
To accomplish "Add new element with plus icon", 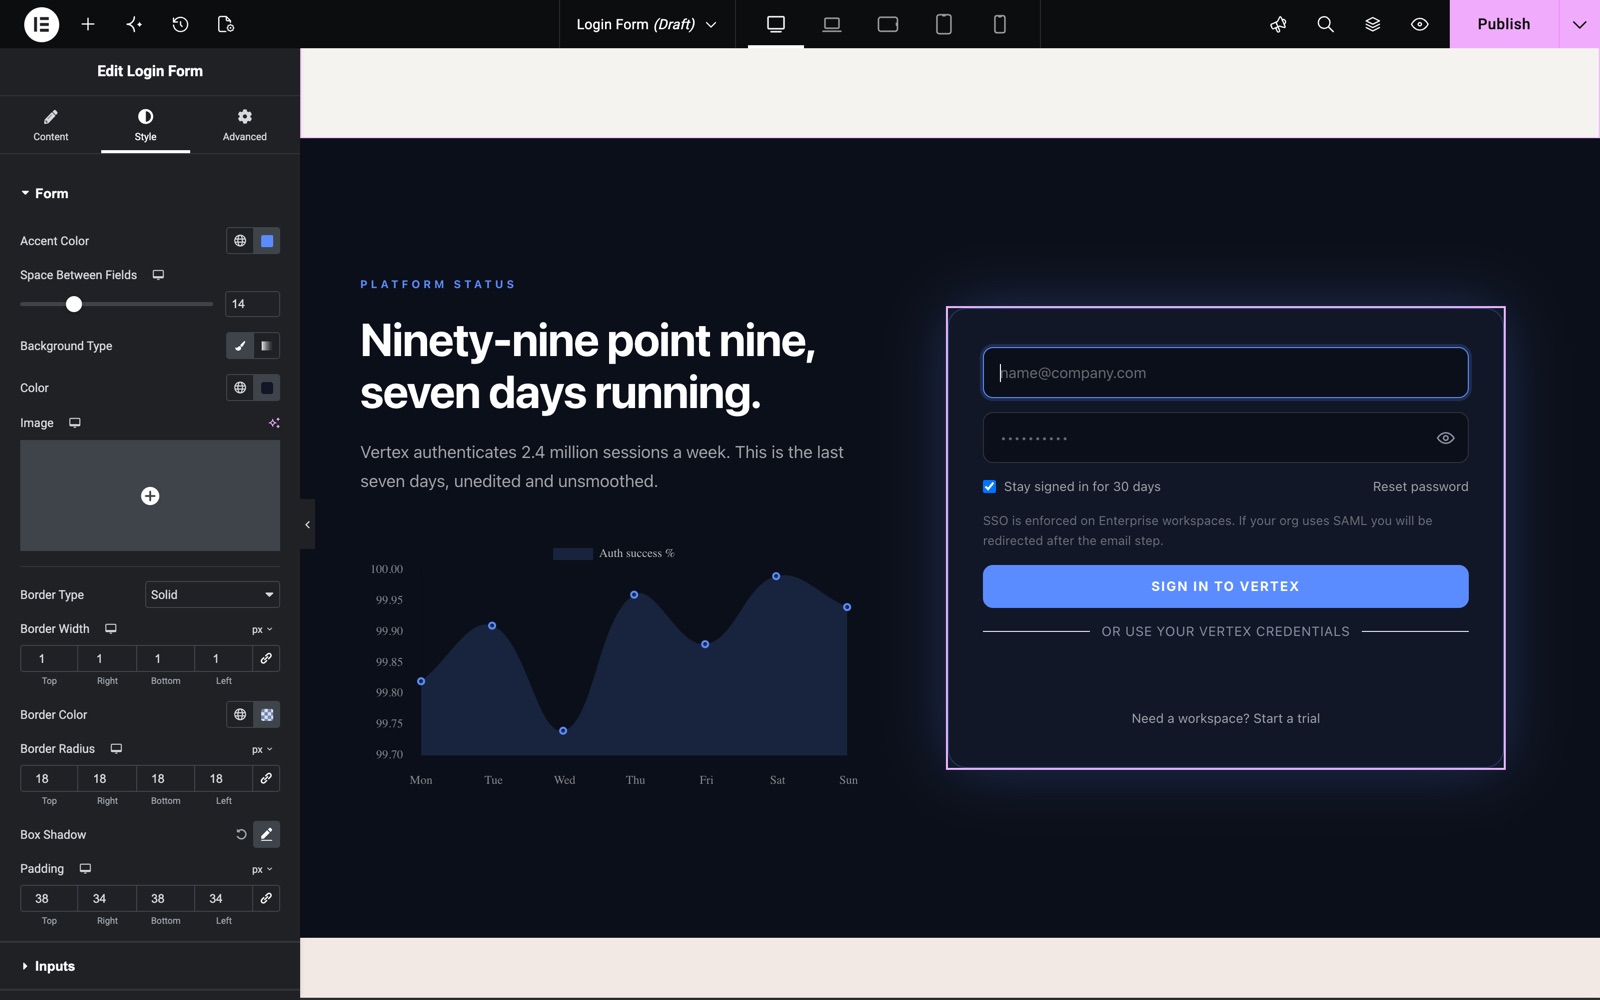I will coord(88,24).
